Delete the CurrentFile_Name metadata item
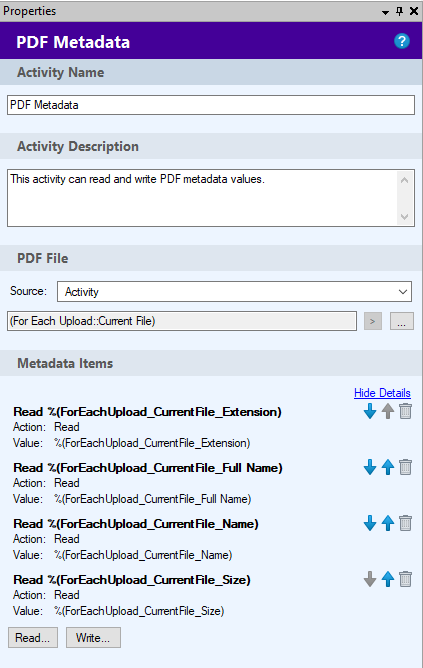Viewport: 423px width, 668px height. tap(406, 523)
